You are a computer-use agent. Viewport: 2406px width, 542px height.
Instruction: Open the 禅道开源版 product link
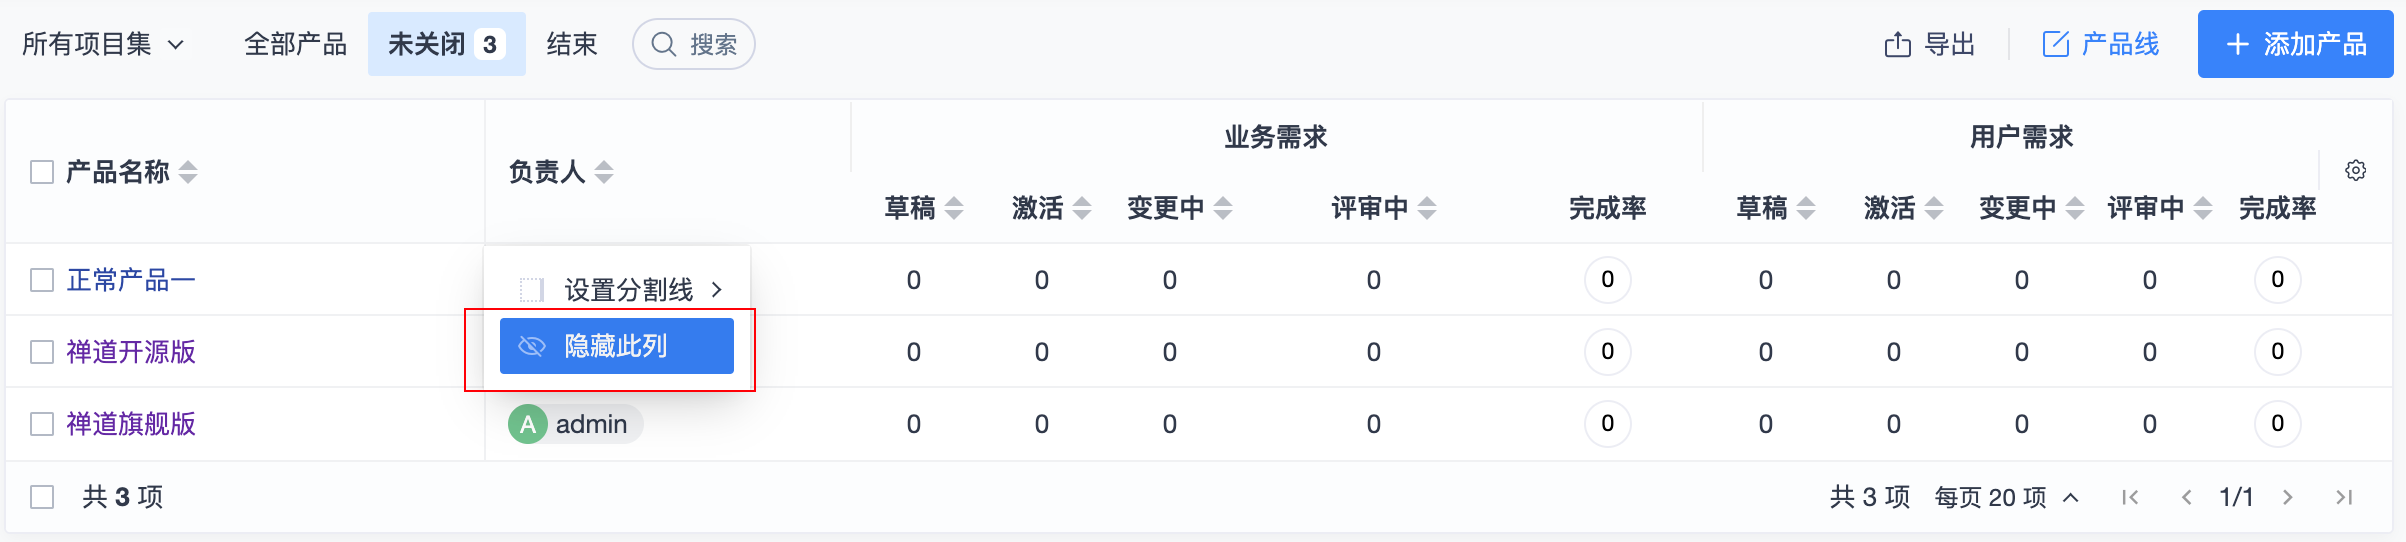tap(131, 352)
